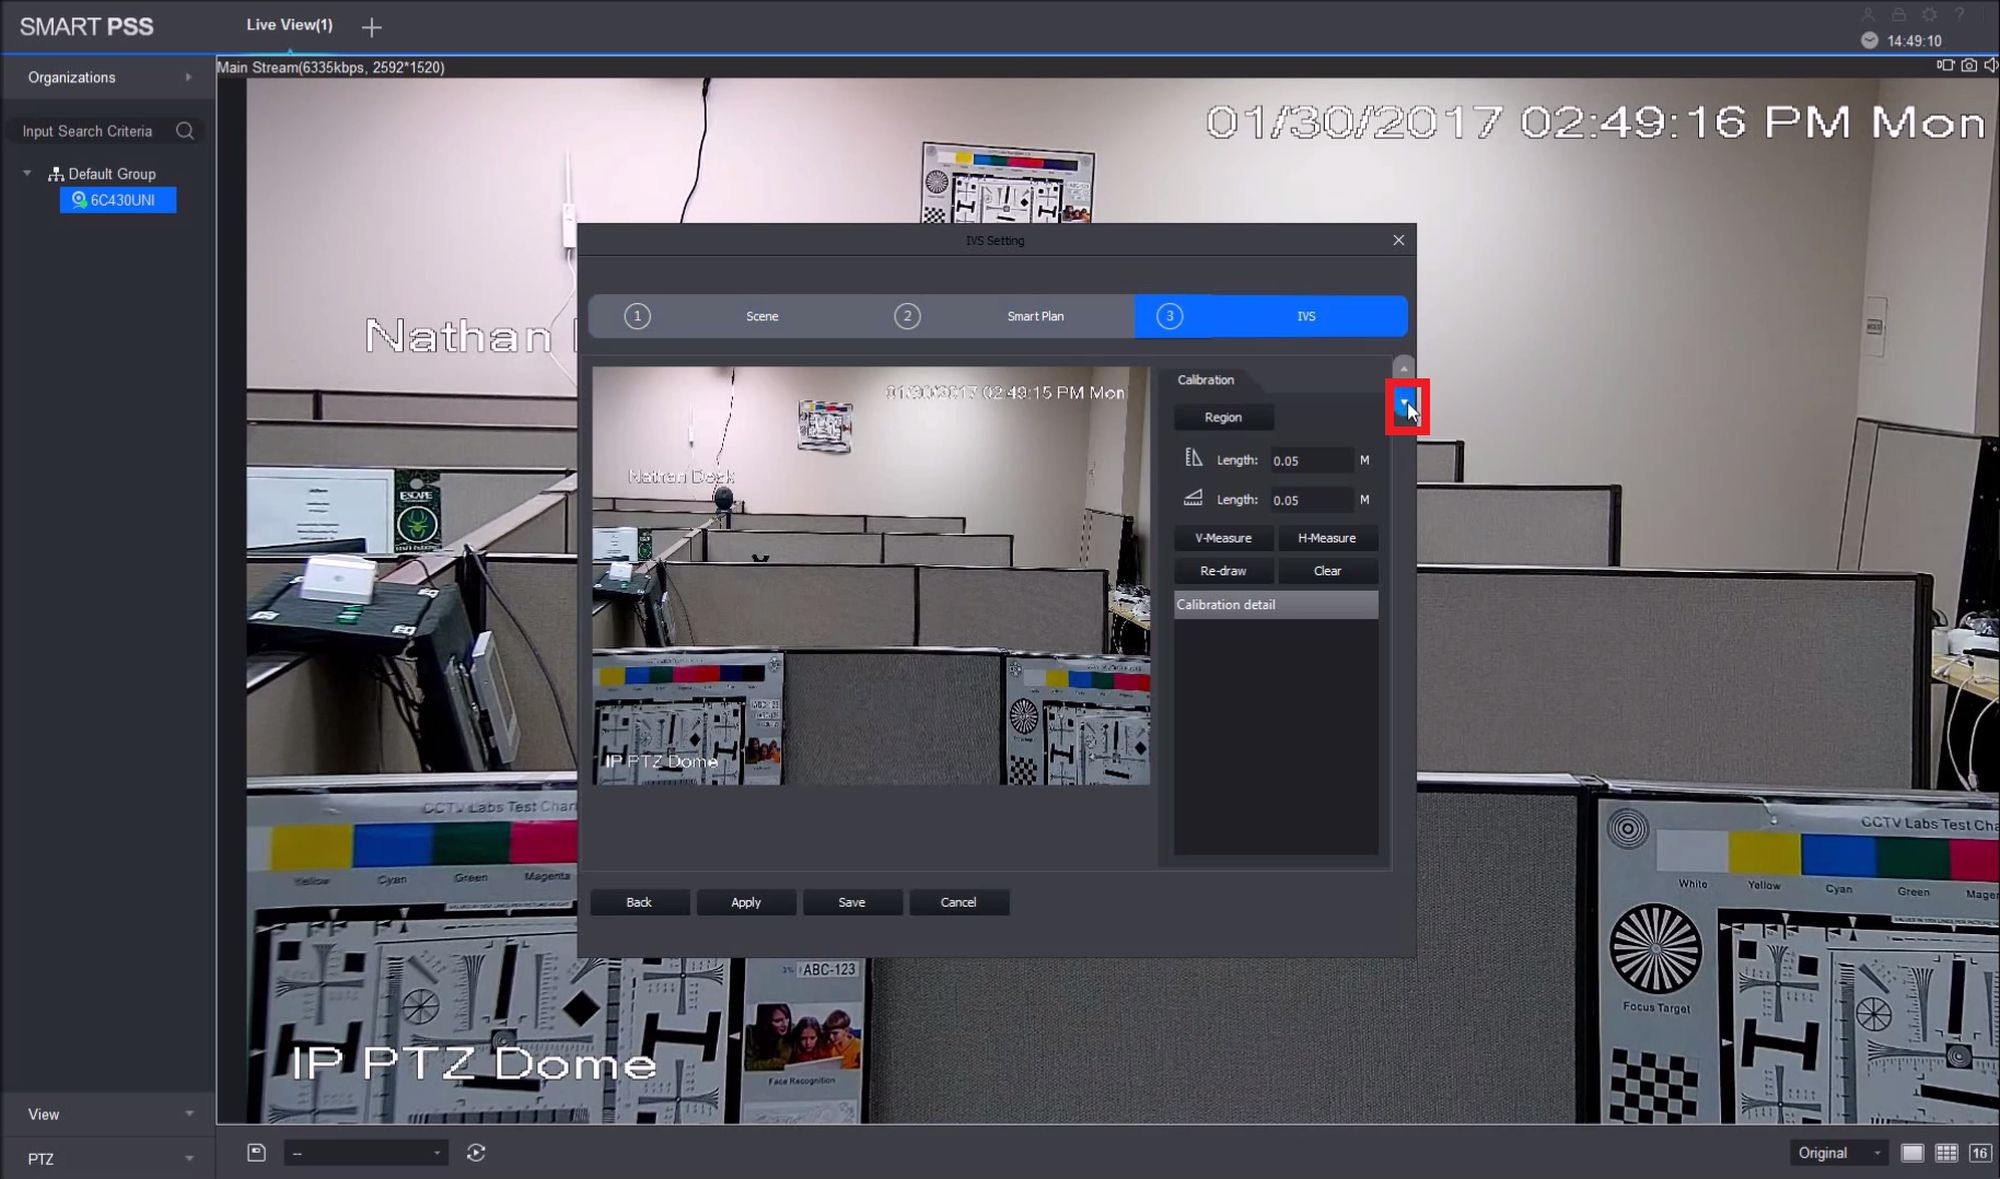Click the vertical Length input field

pyautogui.click(x=1310, y=461)
